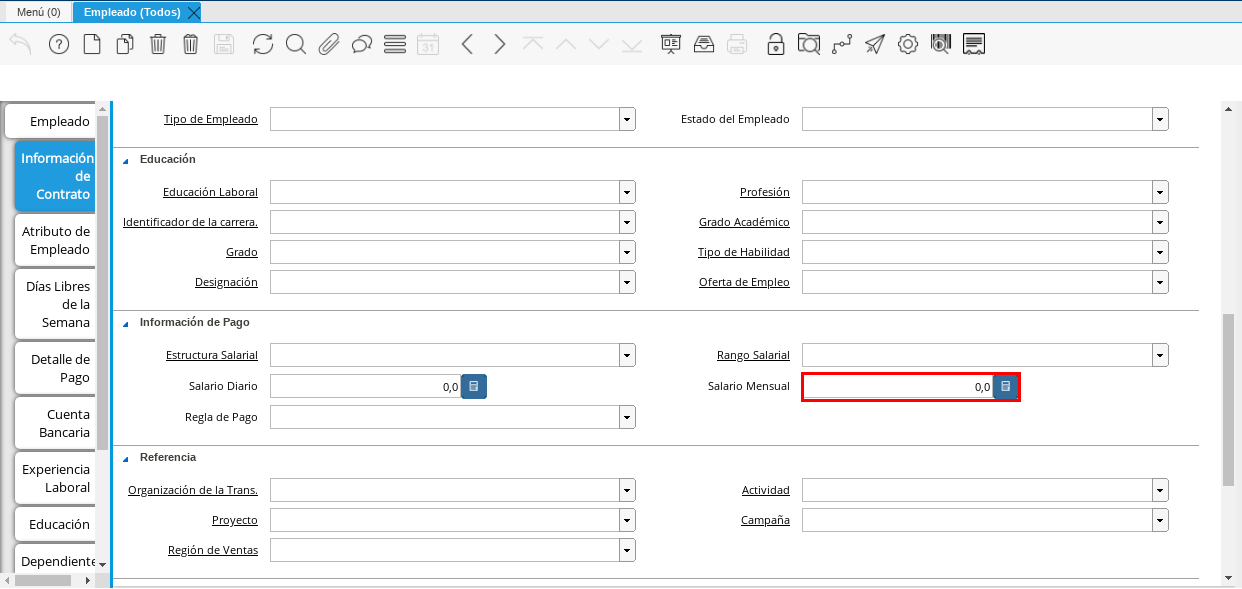Click the Campaña label link
This screenshot has height=589, width=1242.
(765, 520)
